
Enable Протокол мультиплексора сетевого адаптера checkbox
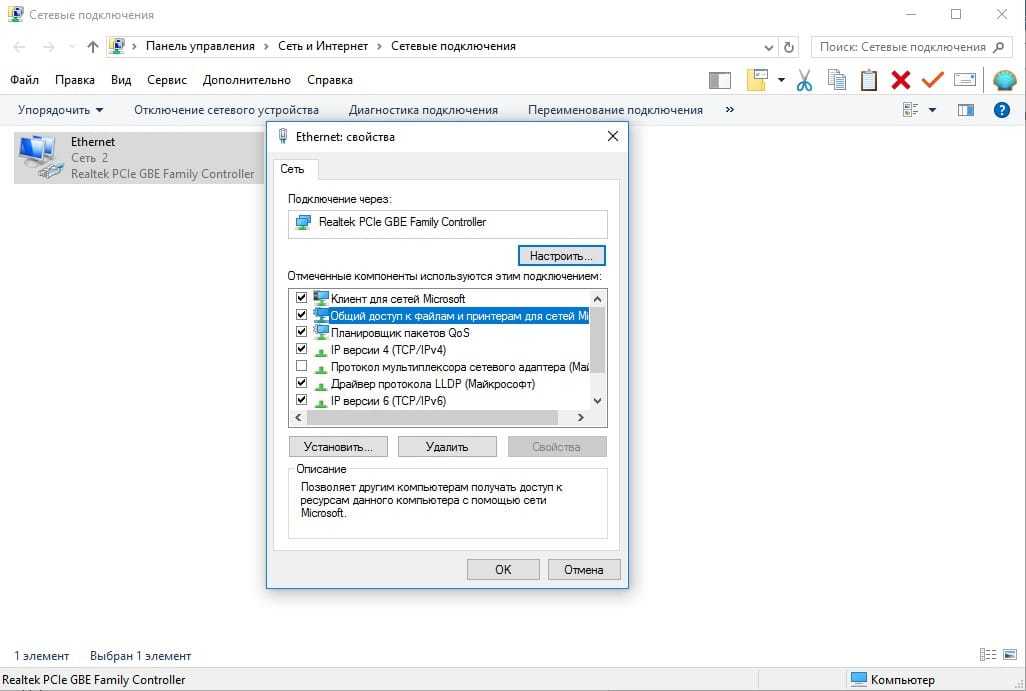point(302,367)
